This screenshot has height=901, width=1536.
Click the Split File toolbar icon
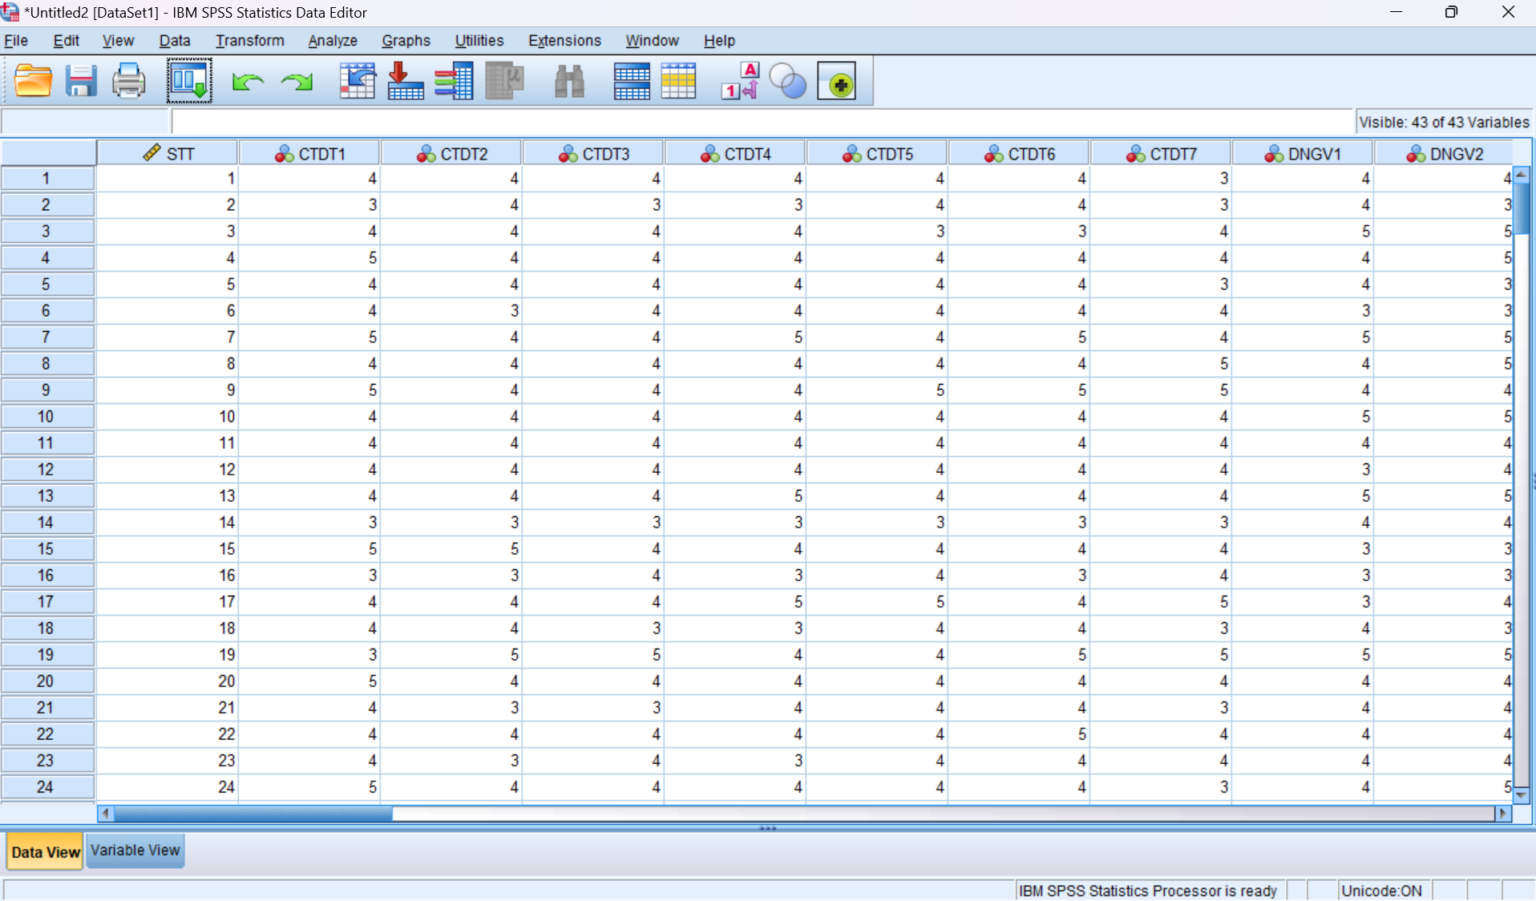[x=632, y=81]
